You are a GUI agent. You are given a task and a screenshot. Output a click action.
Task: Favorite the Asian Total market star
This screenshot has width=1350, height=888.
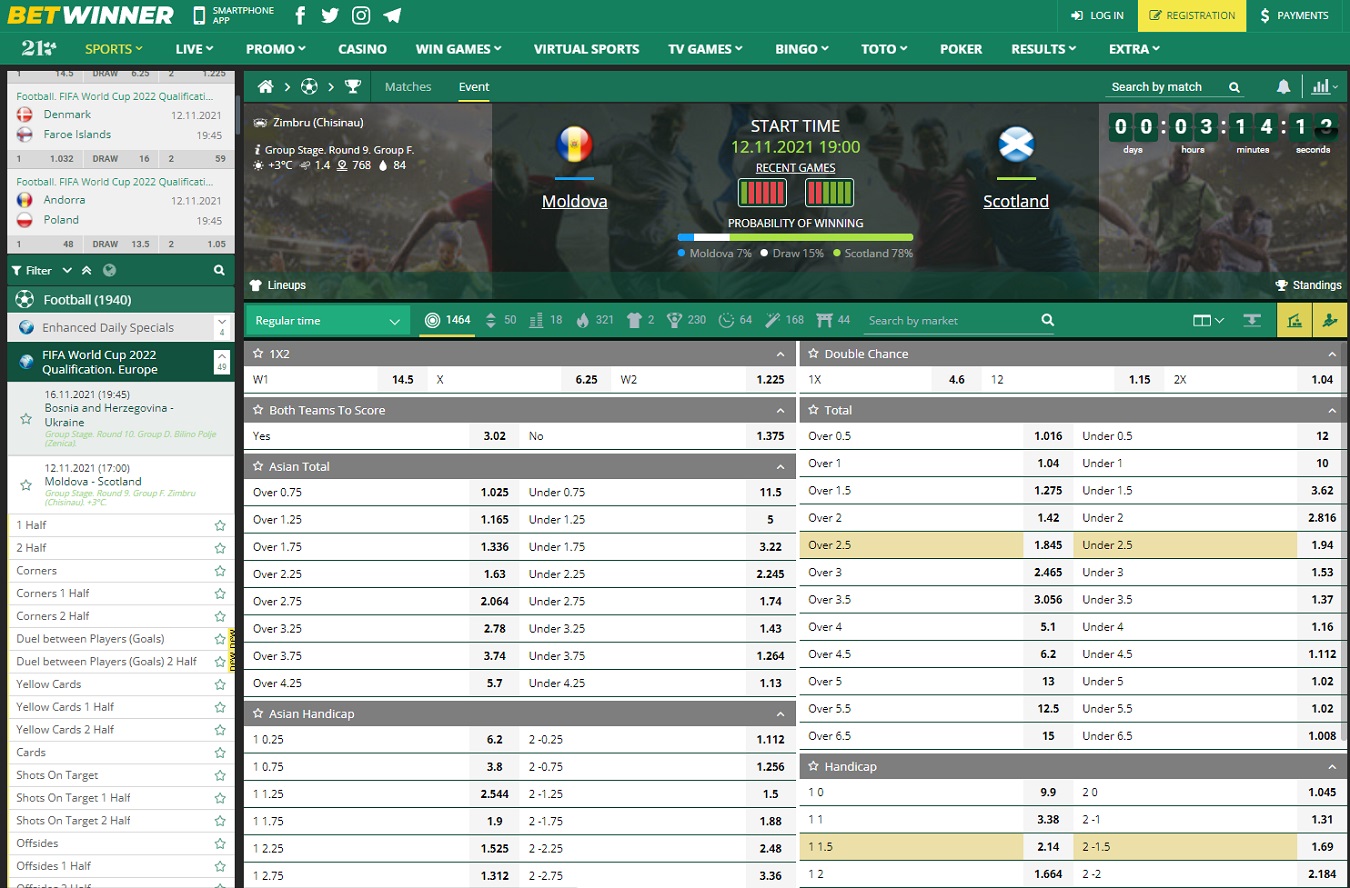pos(258,466)
